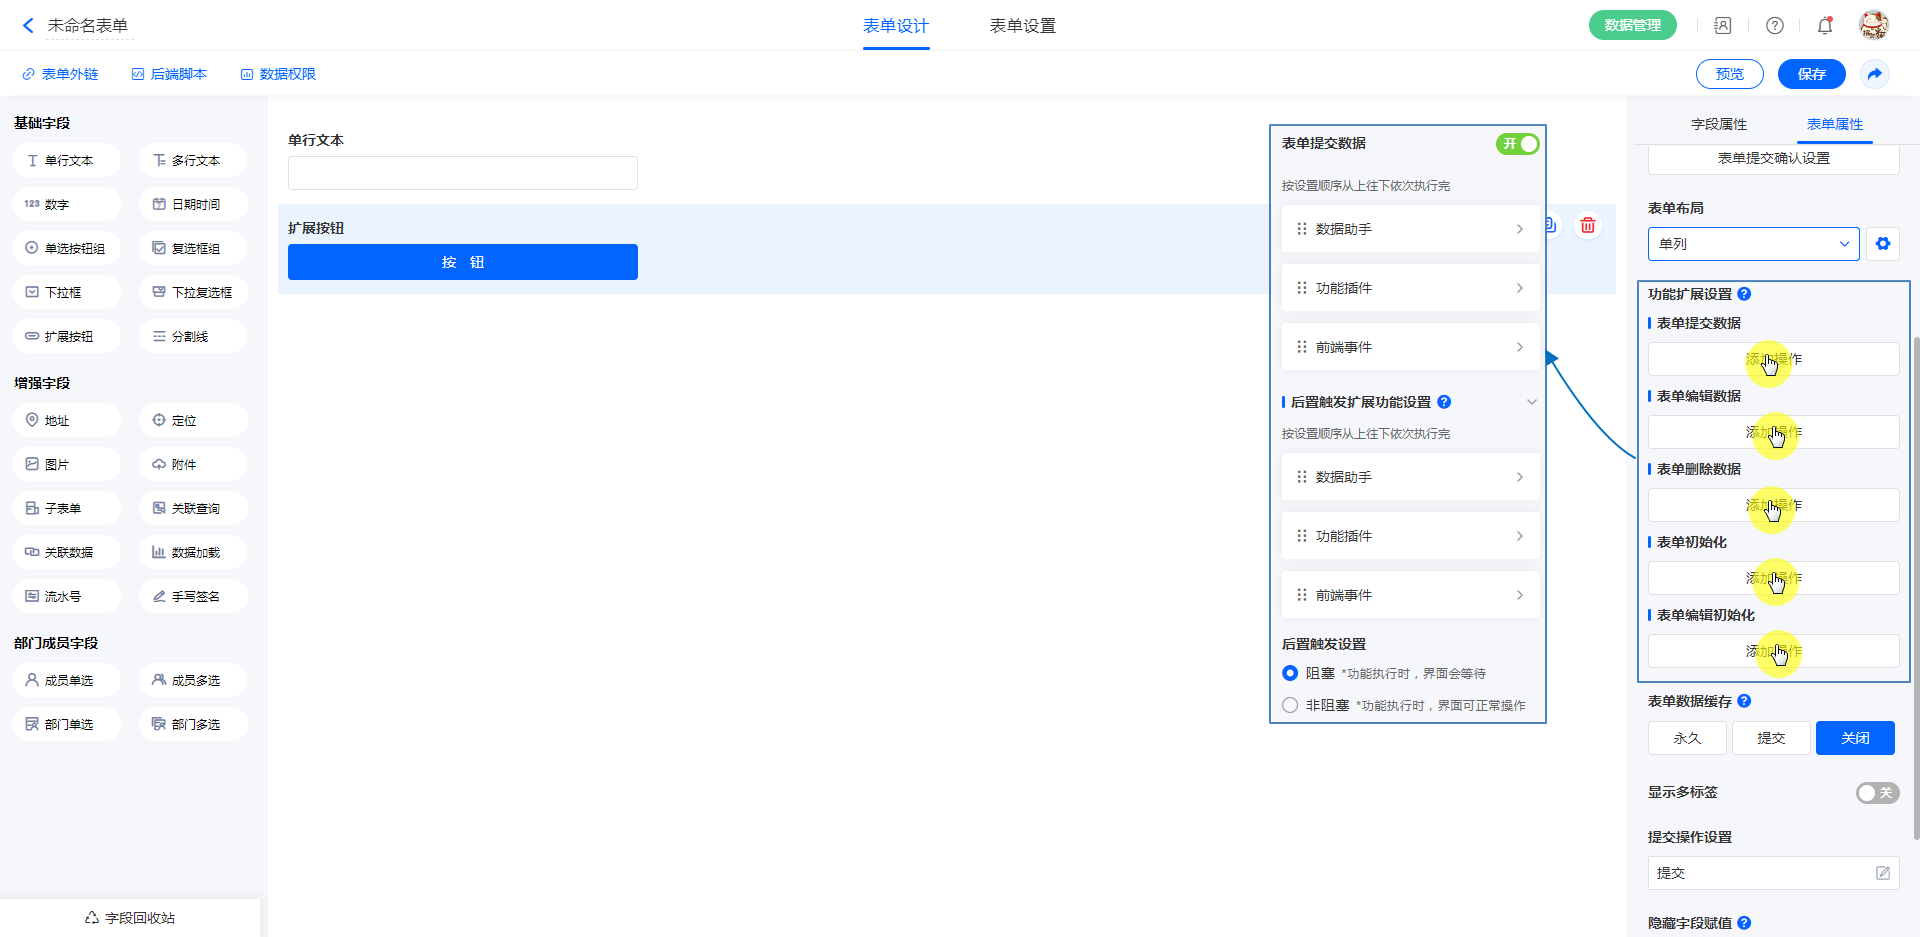Click the blue share arrow icon
The width and height of the screenshot is (1920, 937).
click(x=1875, y=74)
